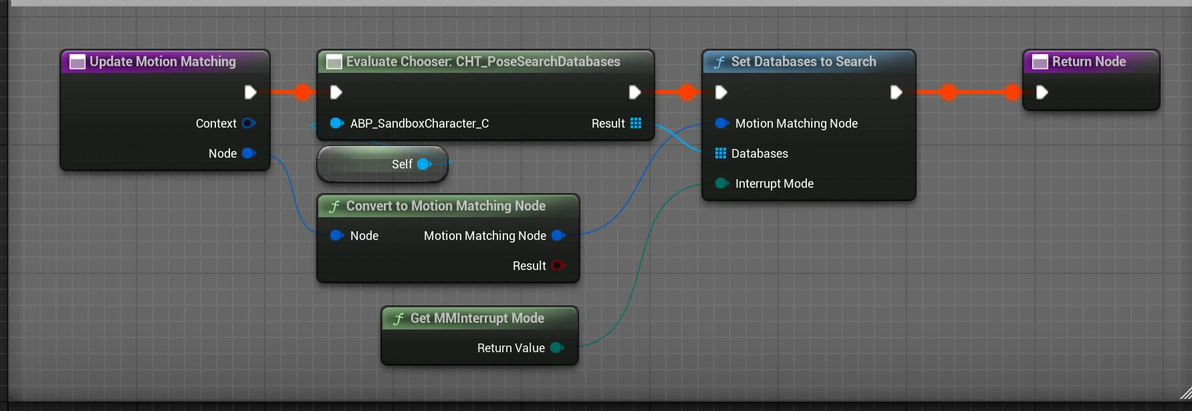Click the Databases label

[x=759, y=153]
